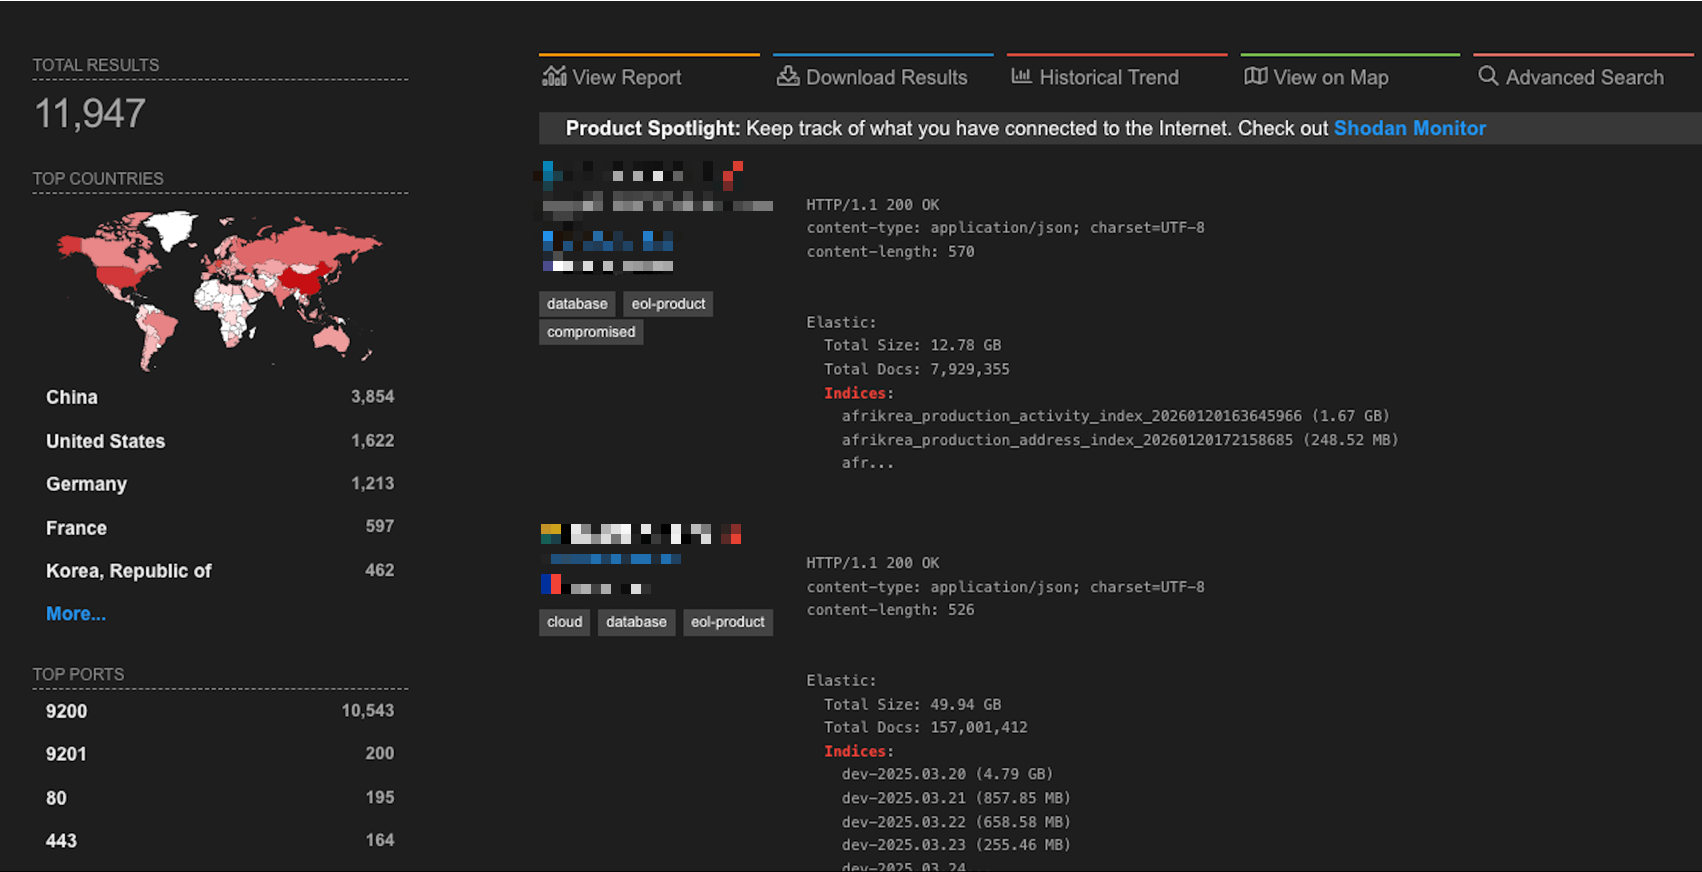Viewport: 1702px width, 872px height.
Task: Click the dev-2025.03.21 index entry
Action: pyautogui.click(x=956, y=798)
